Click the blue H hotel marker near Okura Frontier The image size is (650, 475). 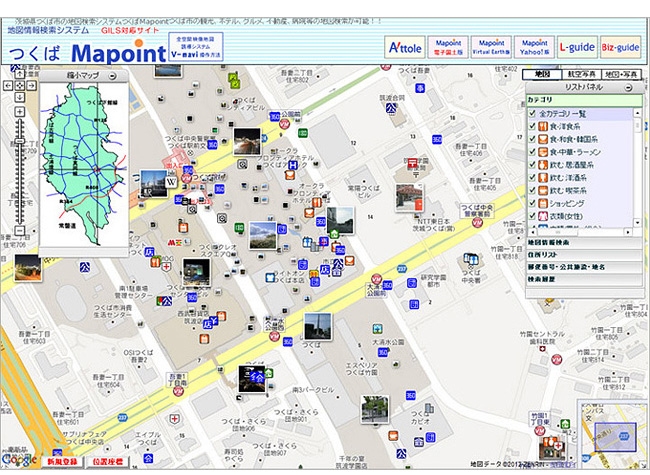[293, 165]
